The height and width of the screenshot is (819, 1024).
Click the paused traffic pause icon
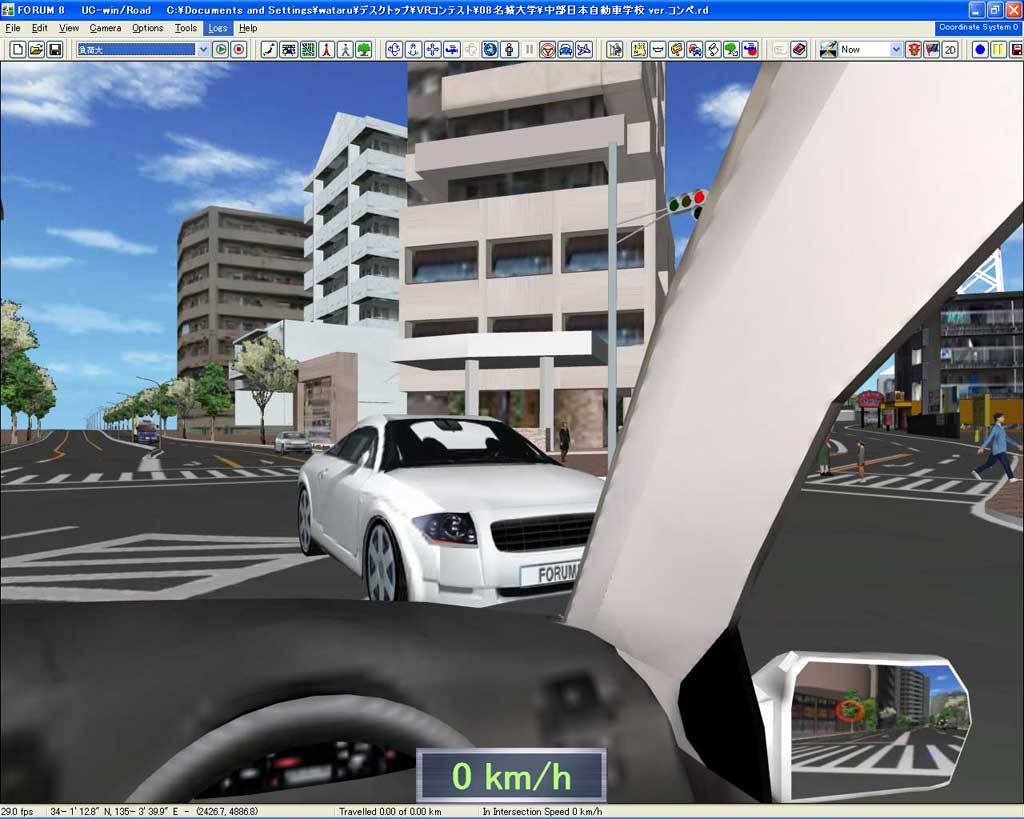pyautogui.click(x=529, y=50)
